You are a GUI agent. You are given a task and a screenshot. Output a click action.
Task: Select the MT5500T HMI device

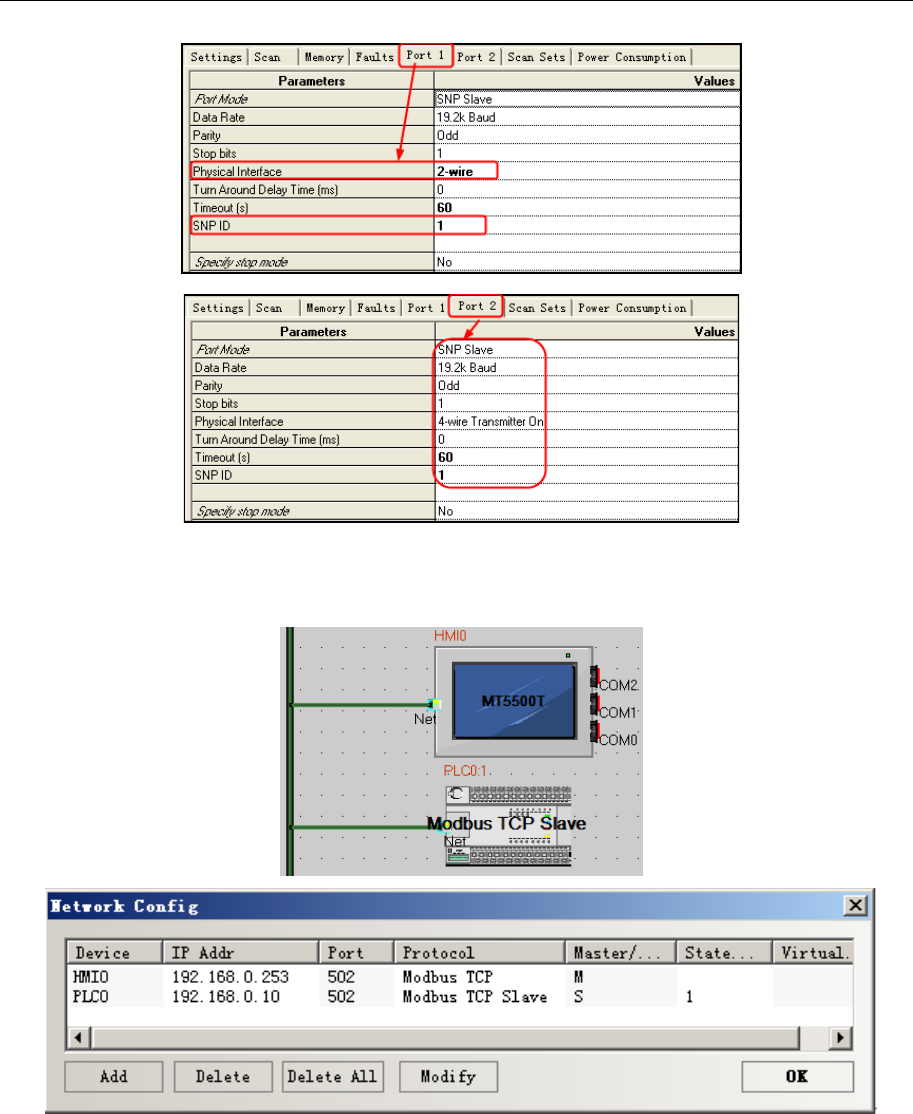click(514, 701)
